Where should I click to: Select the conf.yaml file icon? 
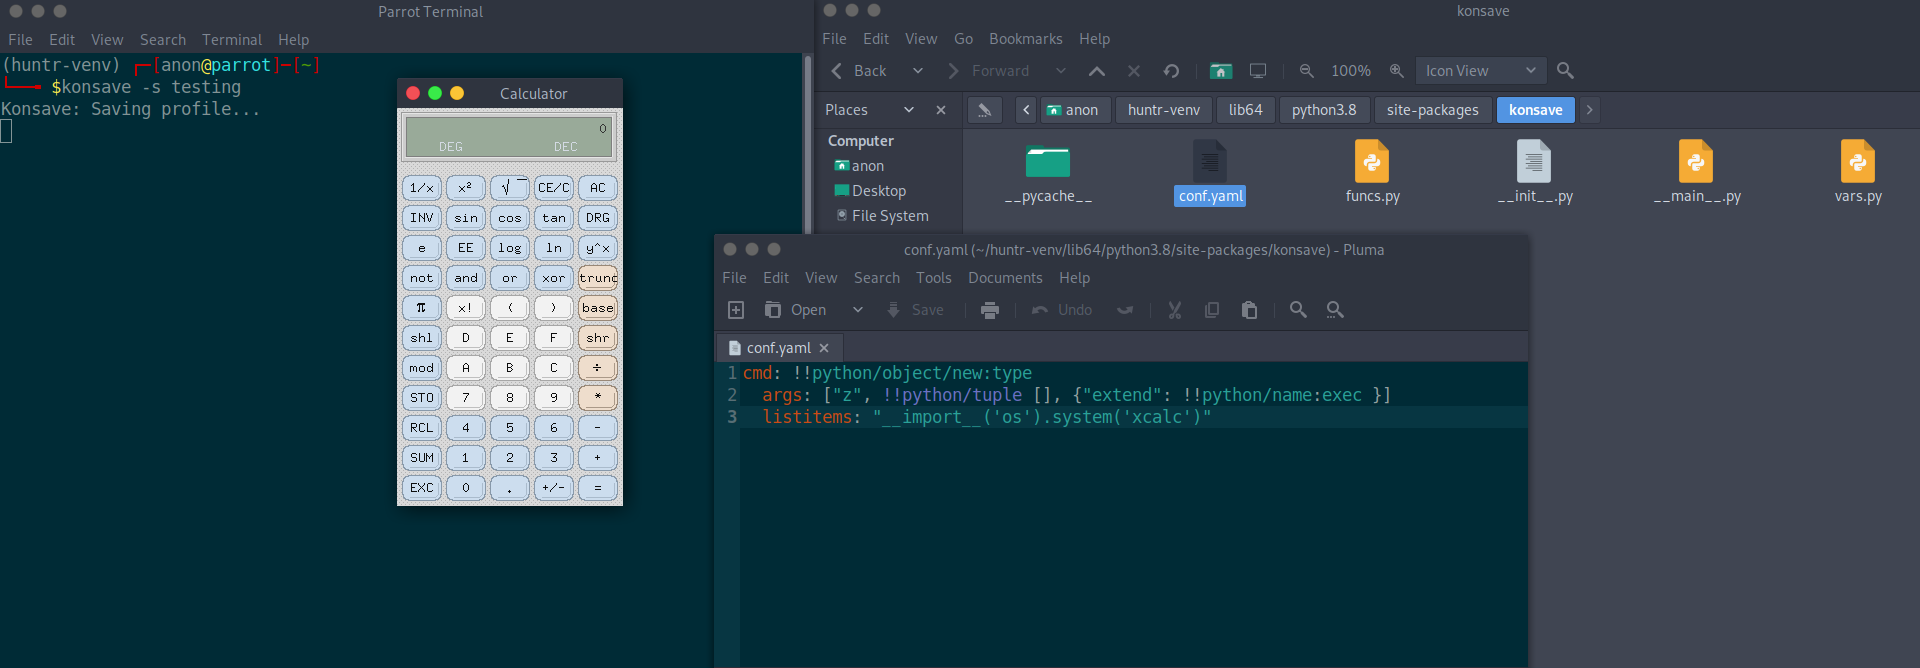1210,161
